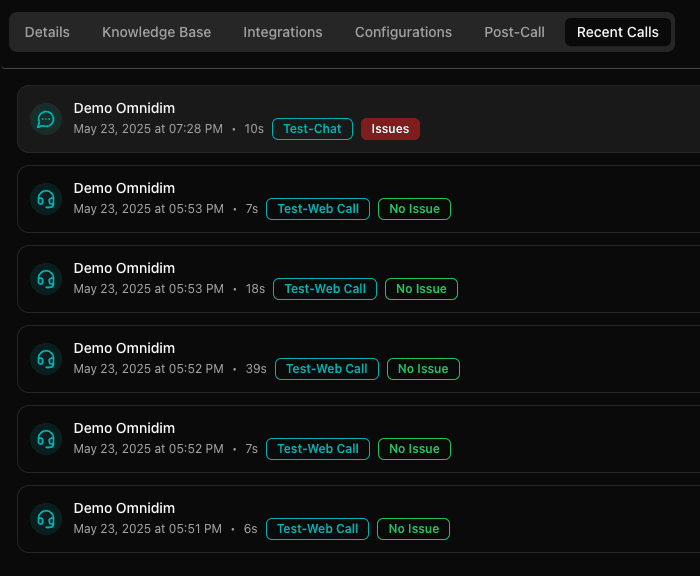Click headset icon of the 05:52 PM 7s call
700x576 pixels.
coord(45,439)
